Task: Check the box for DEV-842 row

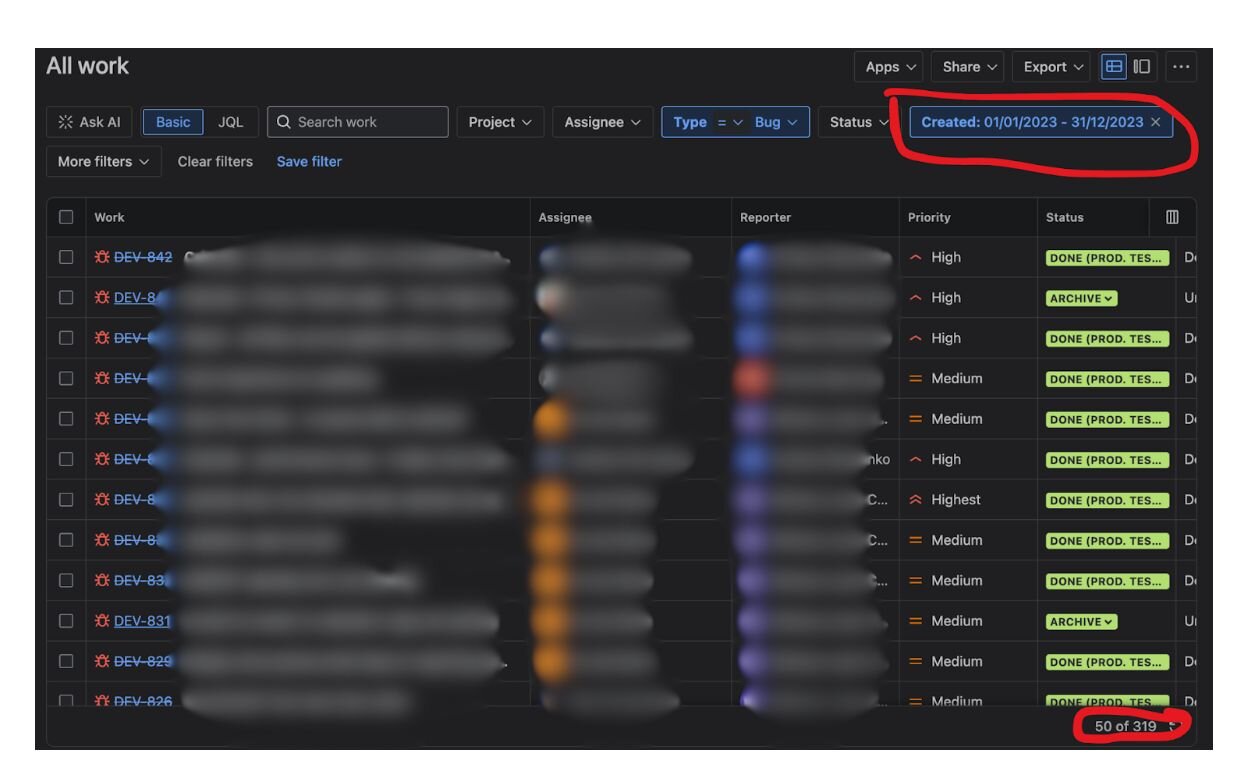Action: 66,257
